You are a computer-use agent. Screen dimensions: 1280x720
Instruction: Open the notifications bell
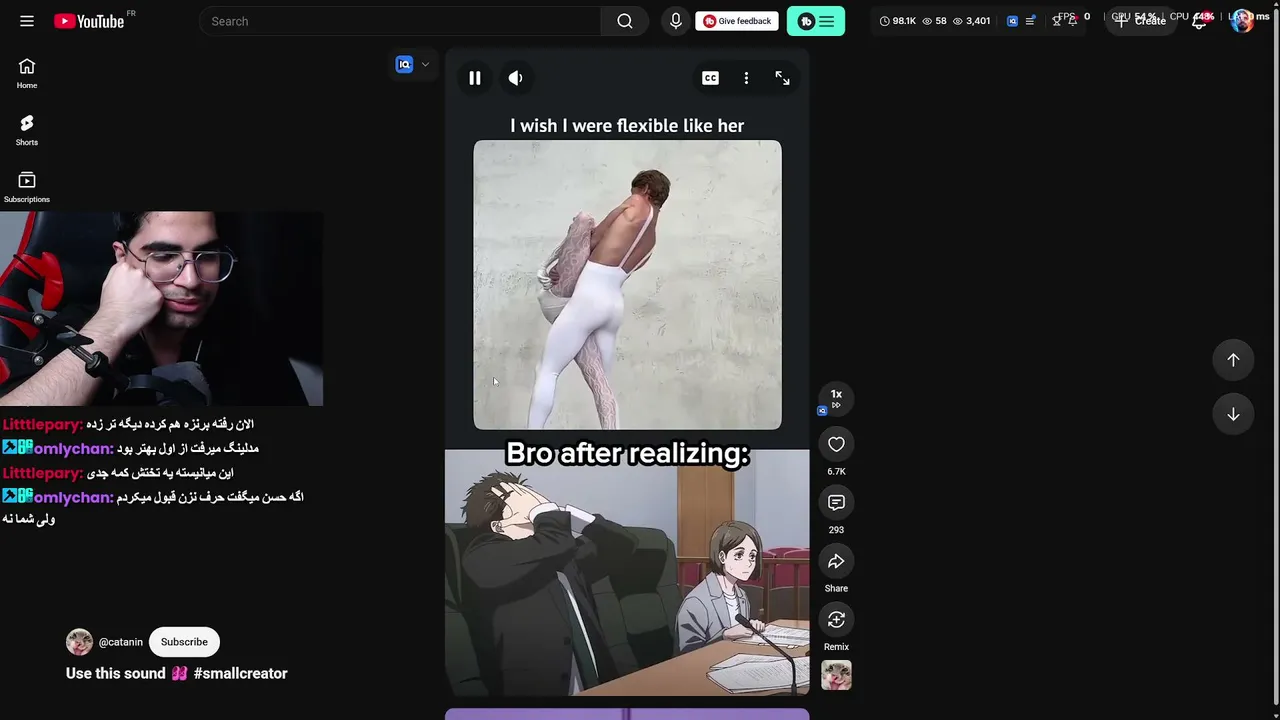pyautogui.click(x=1198, y=21)
